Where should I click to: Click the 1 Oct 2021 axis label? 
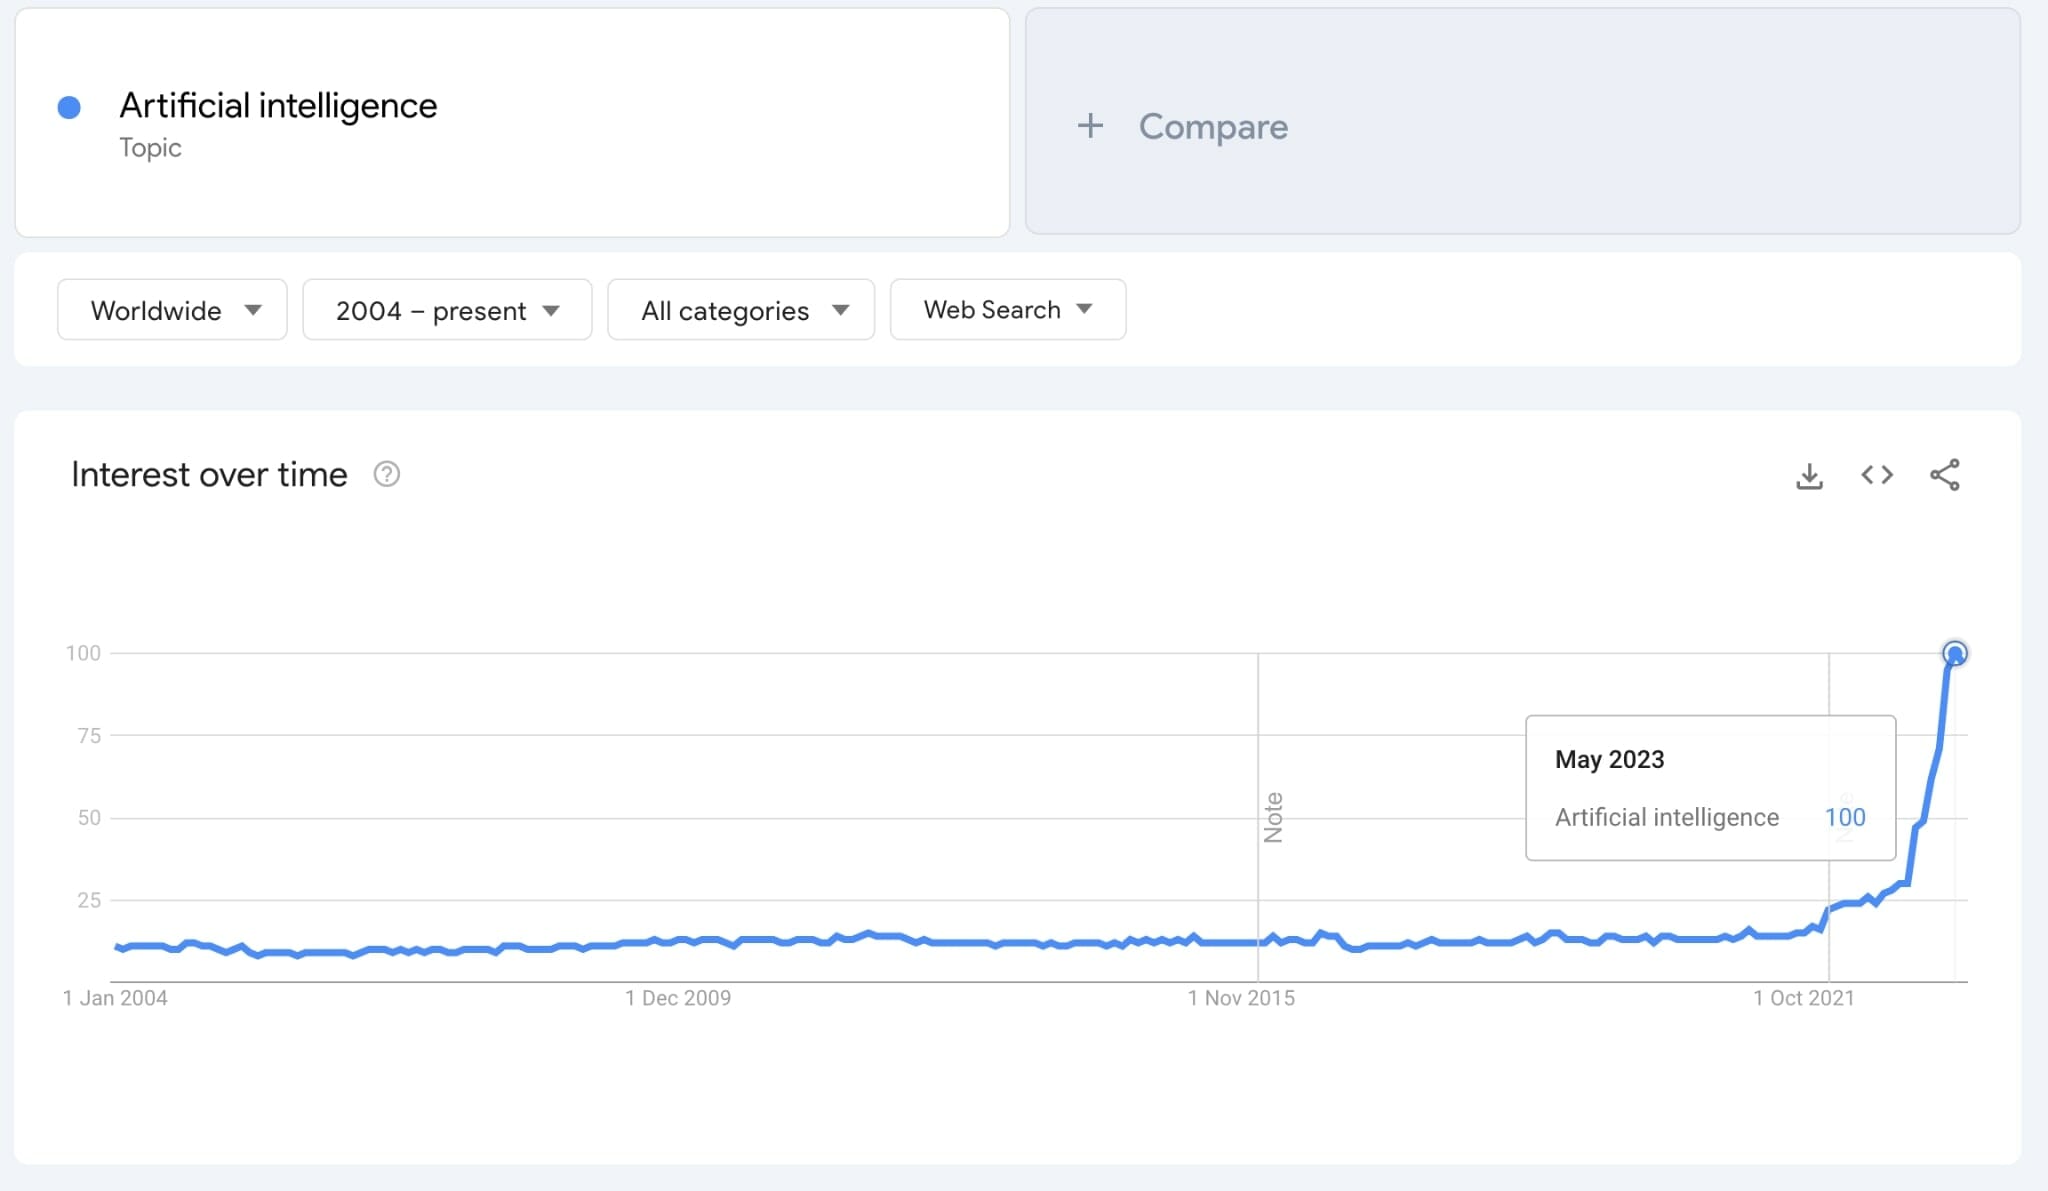1804,998
